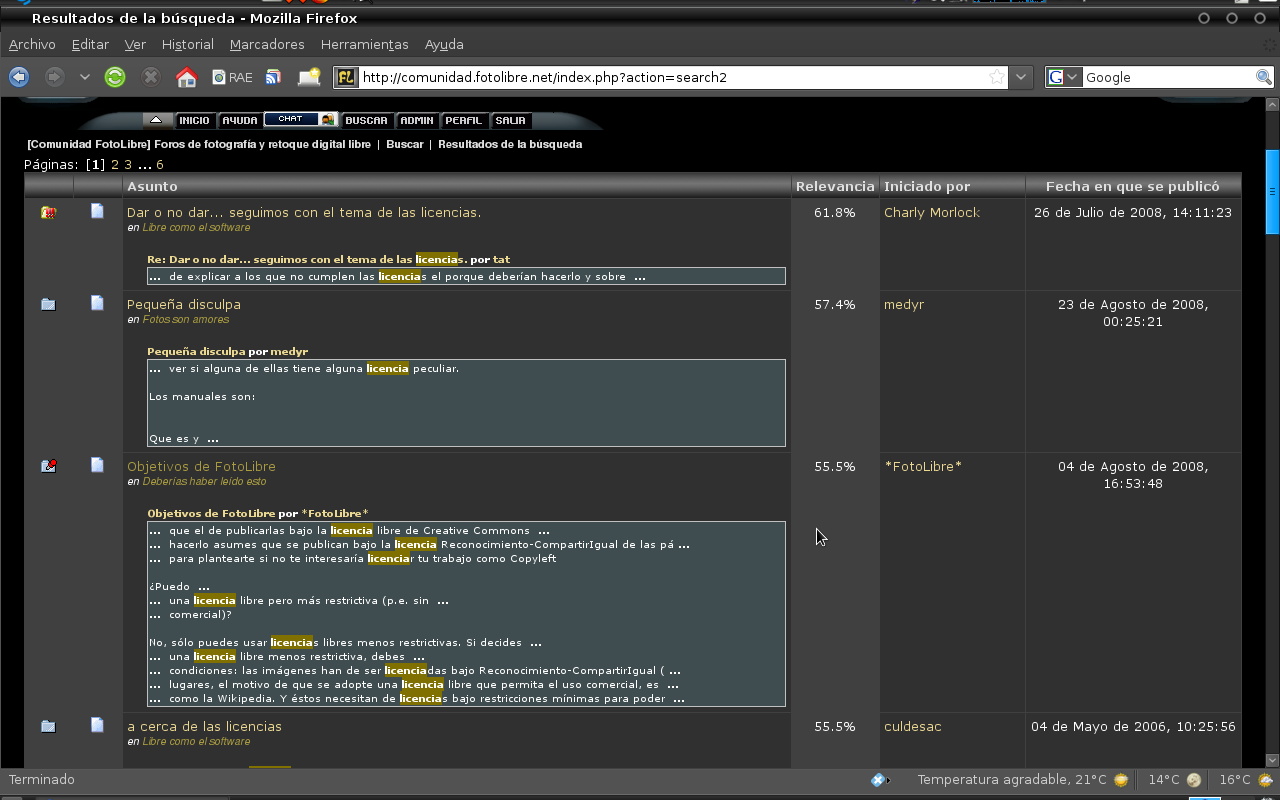Click the message icon of 'Objetivos de FotoLibre' row

(97, 465)
